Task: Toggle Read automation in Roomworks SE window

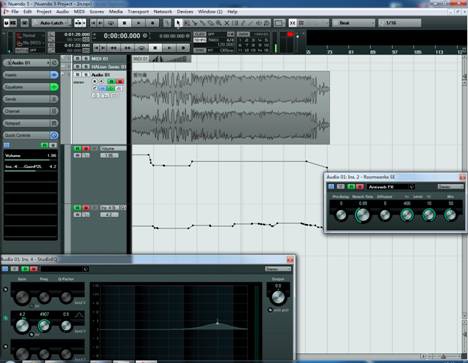Action: point(351,187)
